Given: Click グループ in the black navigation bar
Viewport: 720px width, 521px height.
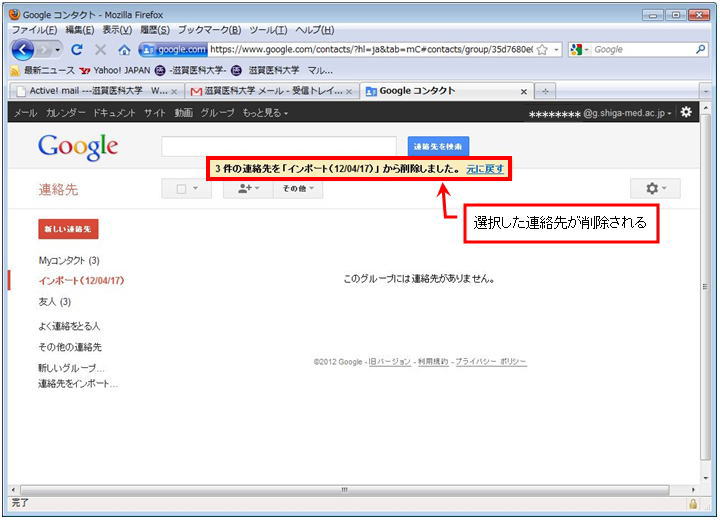Looking at the screenshot, I should pyautogui.click(x=217, y=112).
